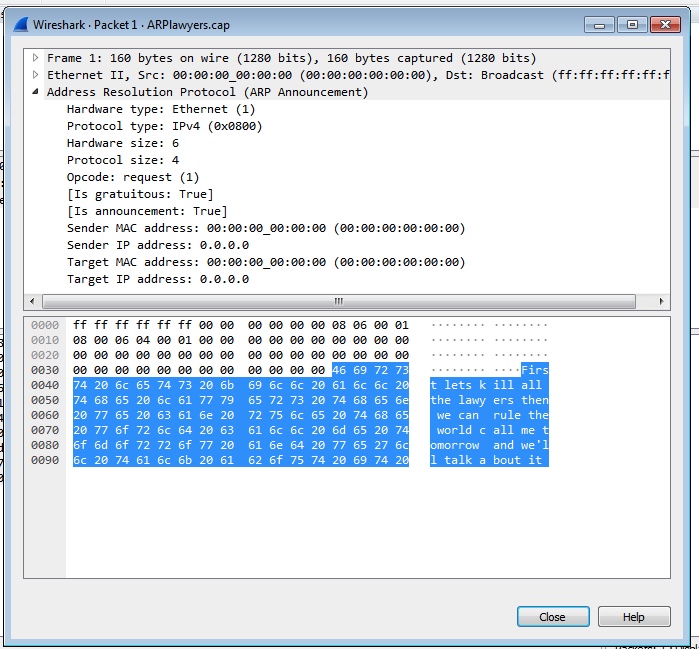This screenshot has height=649, width=699.
Task: Click ASCII text 'world c' in row 0070
Action: (461, 430)
